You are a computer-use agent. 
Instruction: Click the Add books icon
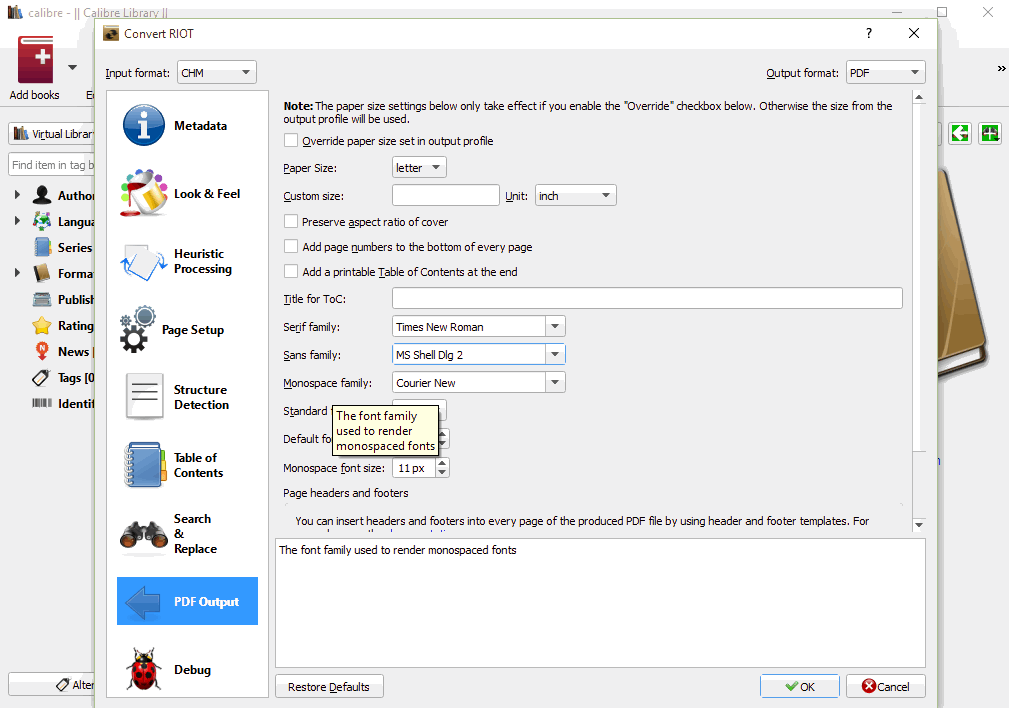(35, 59)
